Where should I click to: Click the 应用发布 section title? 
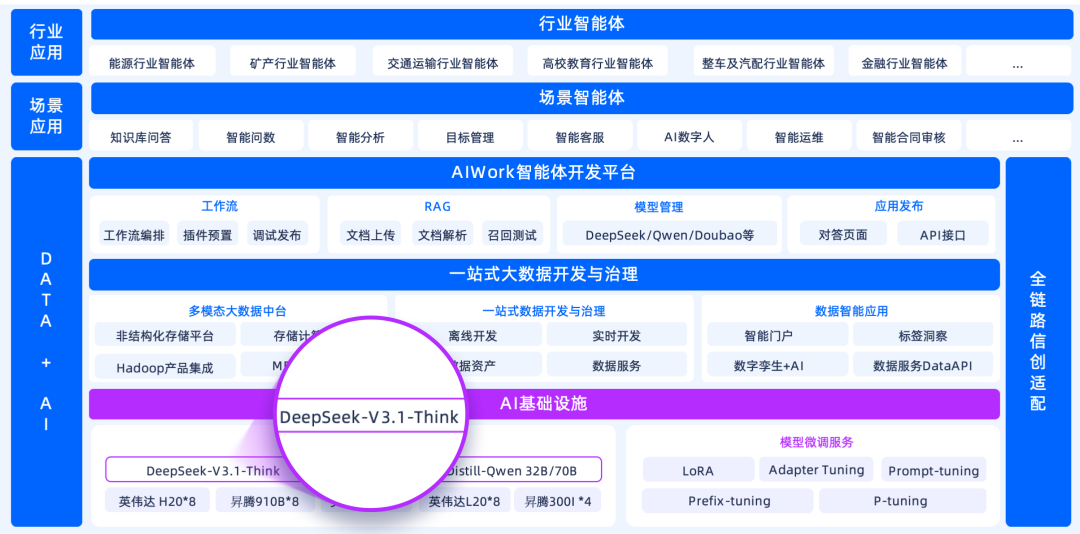pyautogui.click(x=898, y=207)
